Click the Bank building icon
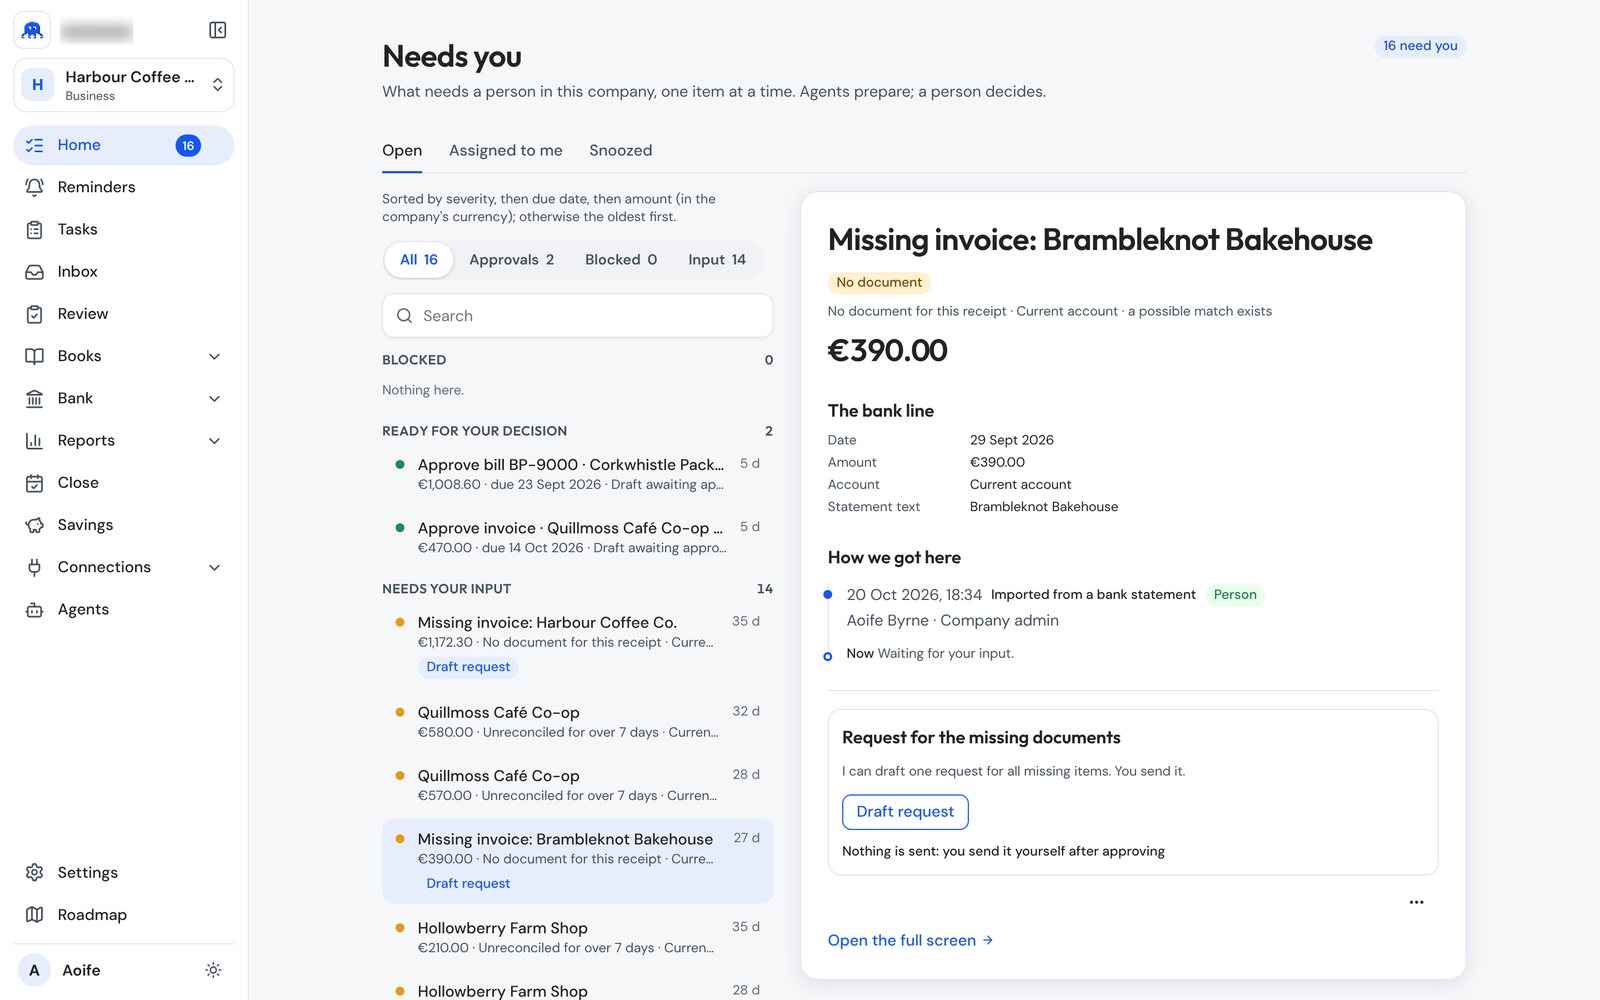1600x1000 pixels. [34, 398]
